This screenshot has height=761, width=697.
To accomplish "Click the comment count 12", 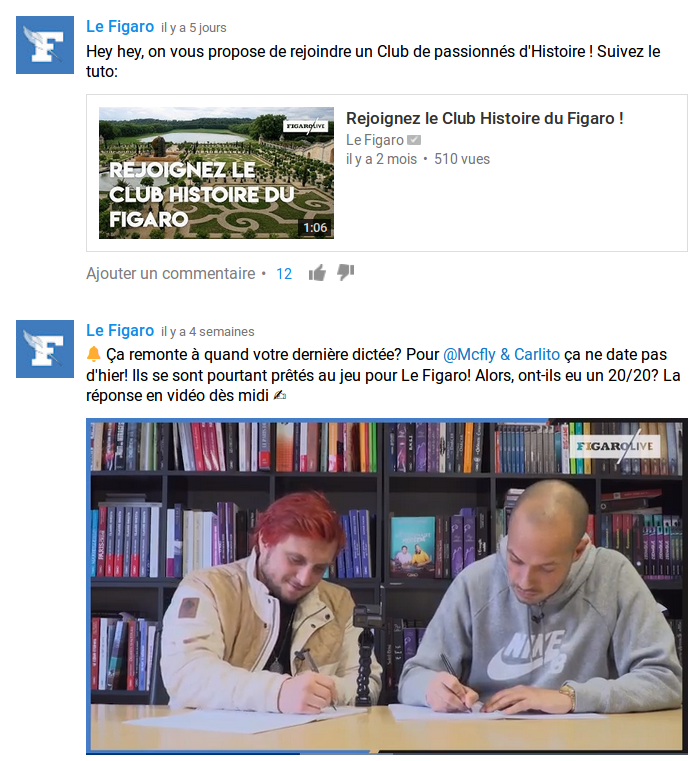I will click(284, 274).
